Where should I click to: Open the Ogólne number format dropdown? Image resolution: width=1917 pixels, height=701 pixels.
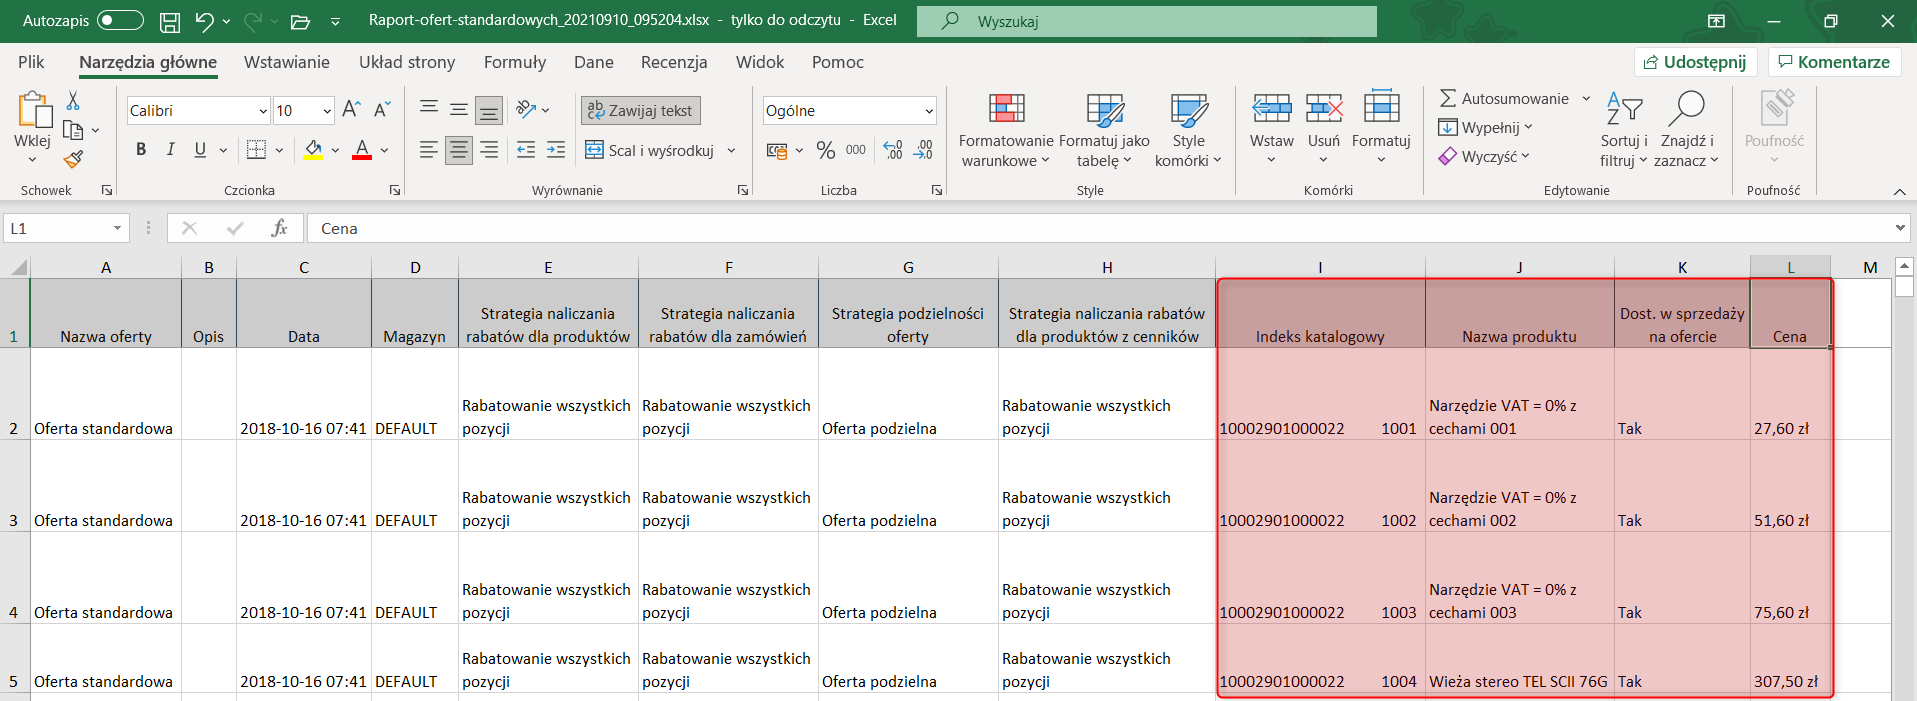[x=929, y=111]
